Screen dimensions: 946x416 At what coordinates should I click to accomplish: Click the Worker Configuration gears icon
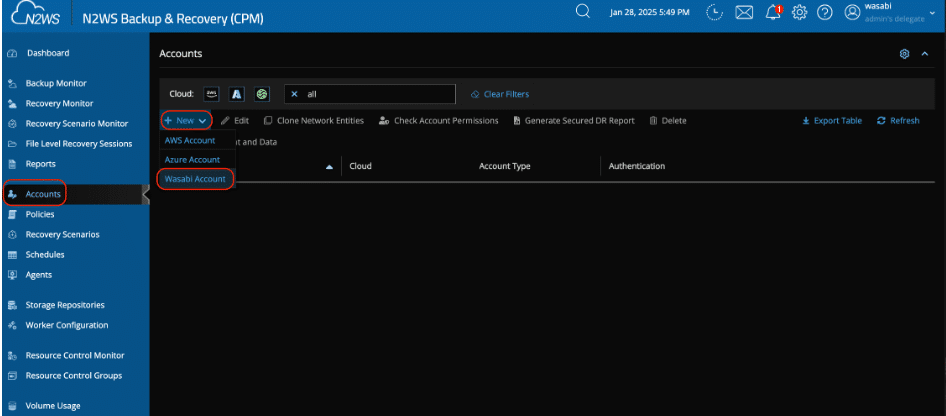(11, 326)
